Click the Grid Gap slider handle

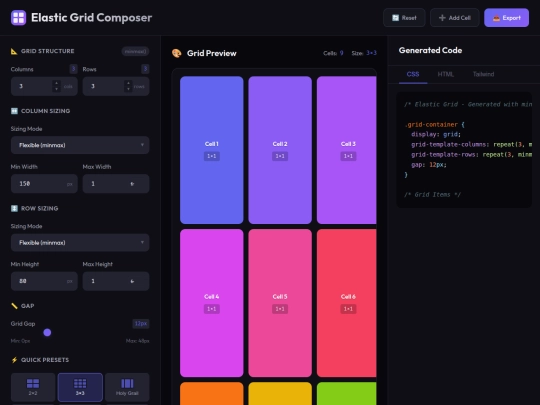[x=47, y=332]
